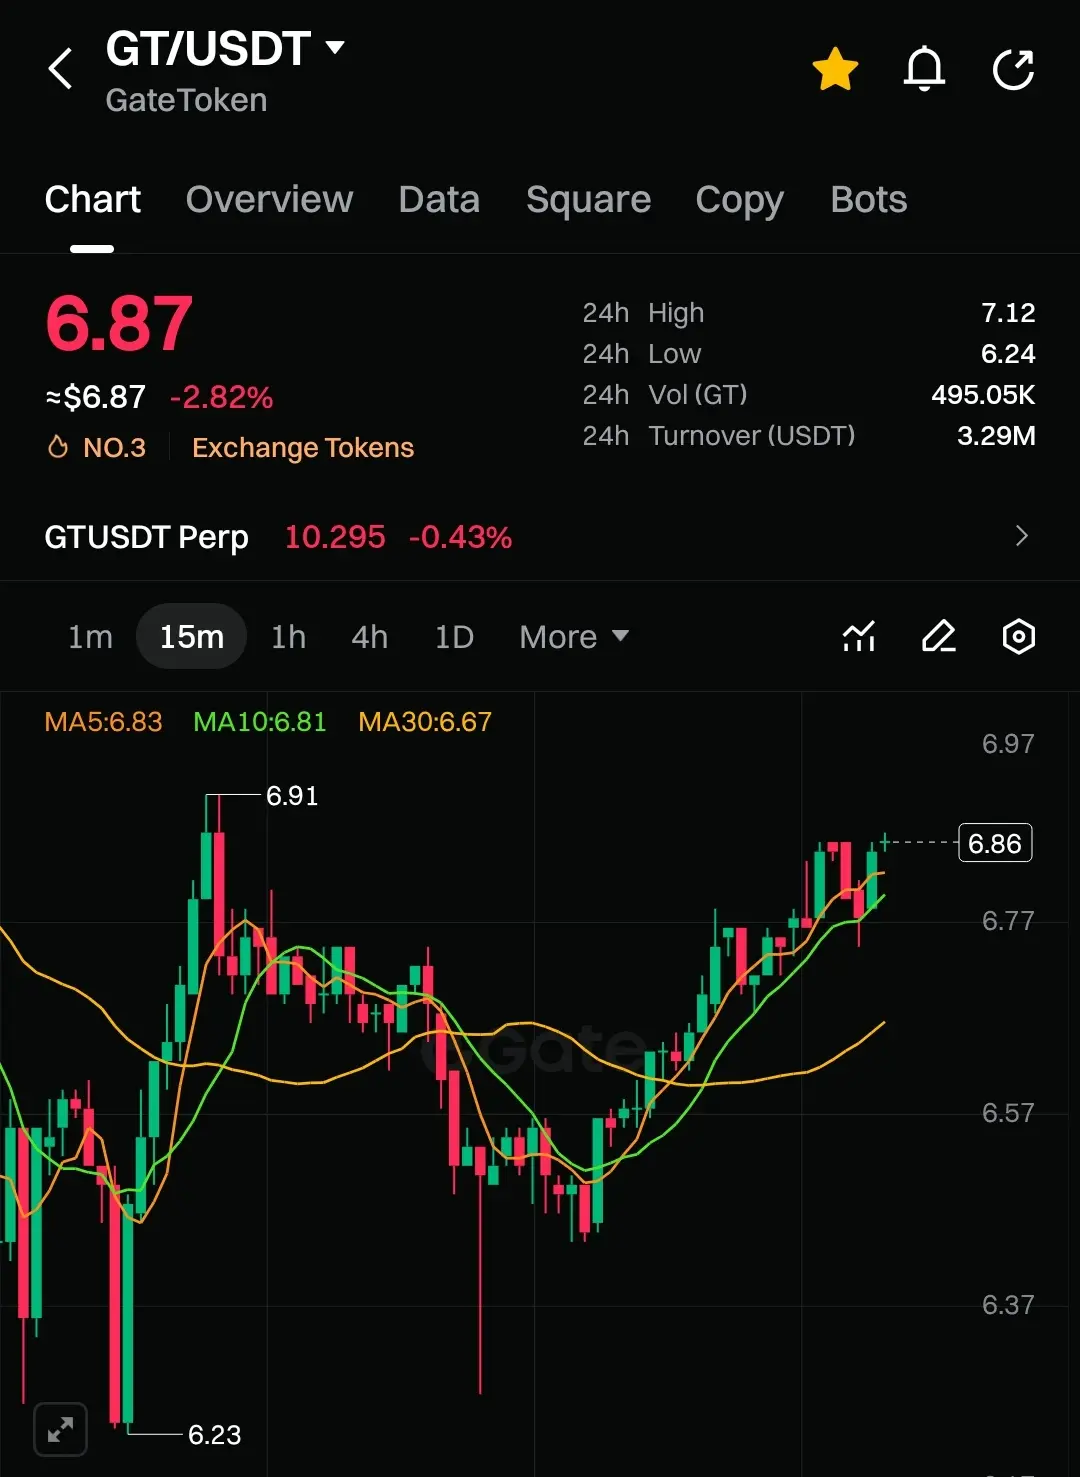The width and height of the screenshot is (1080, 1477).
Task: Tap the current price tag 6.86
Action: (995, 843)
